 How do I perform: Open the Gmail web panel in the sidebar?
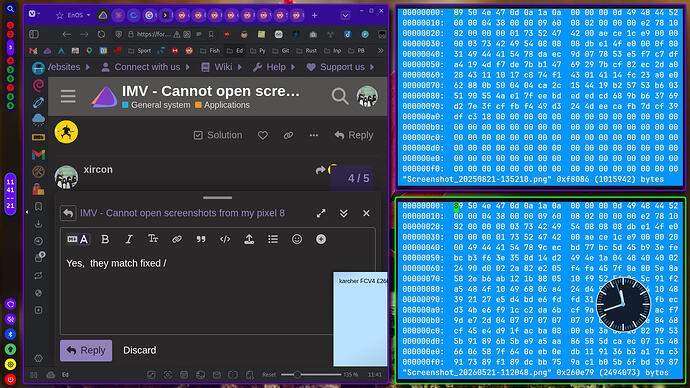[38, 154]
